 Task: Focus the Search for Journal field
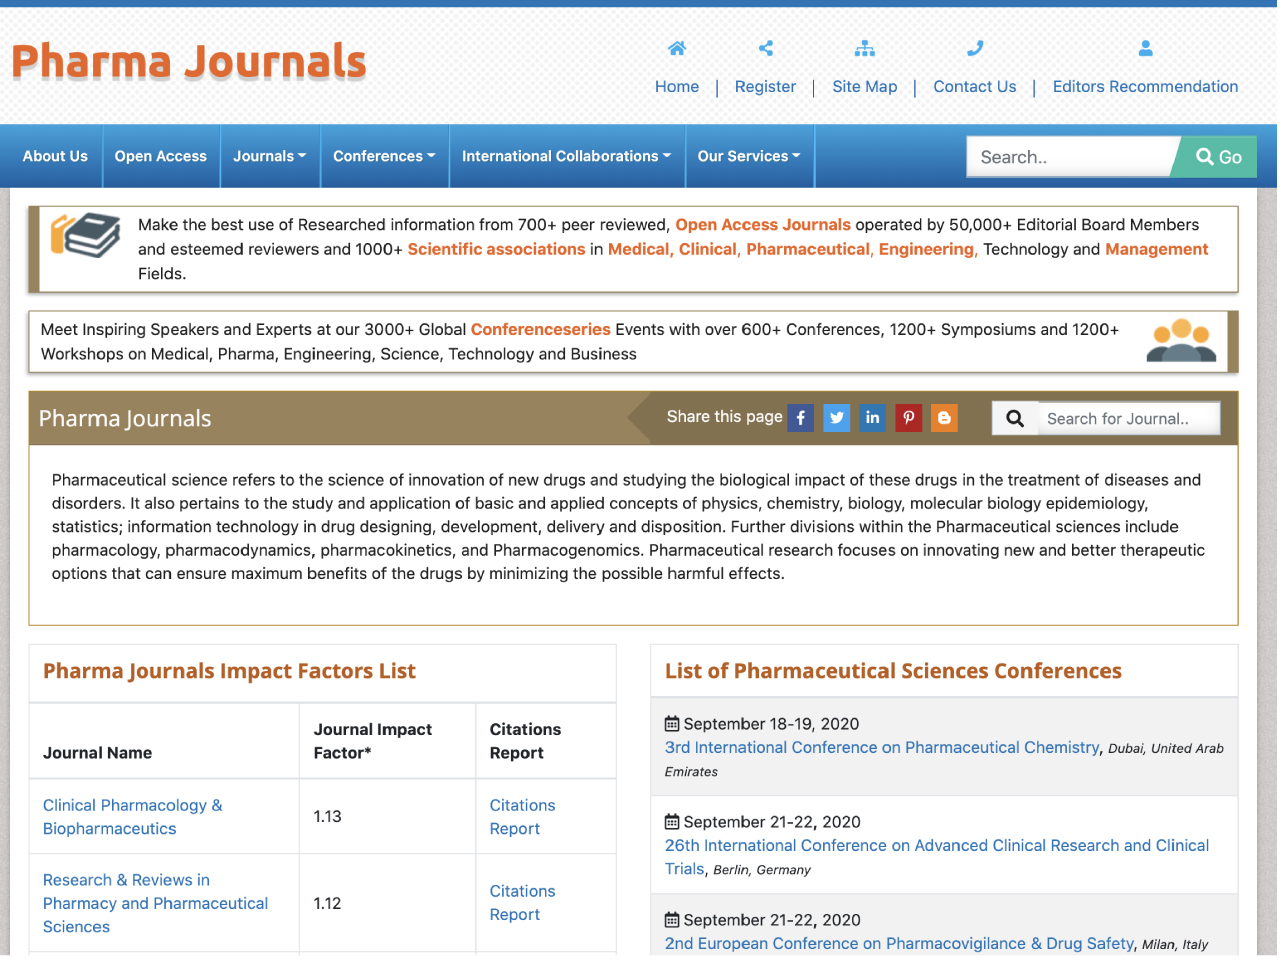[x=1129, y=419]
